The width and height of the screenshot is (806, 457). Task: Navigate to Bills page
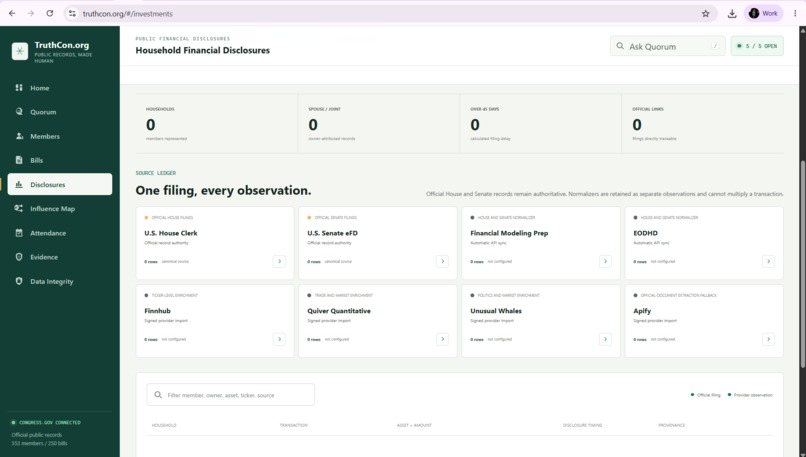(60, 160)
